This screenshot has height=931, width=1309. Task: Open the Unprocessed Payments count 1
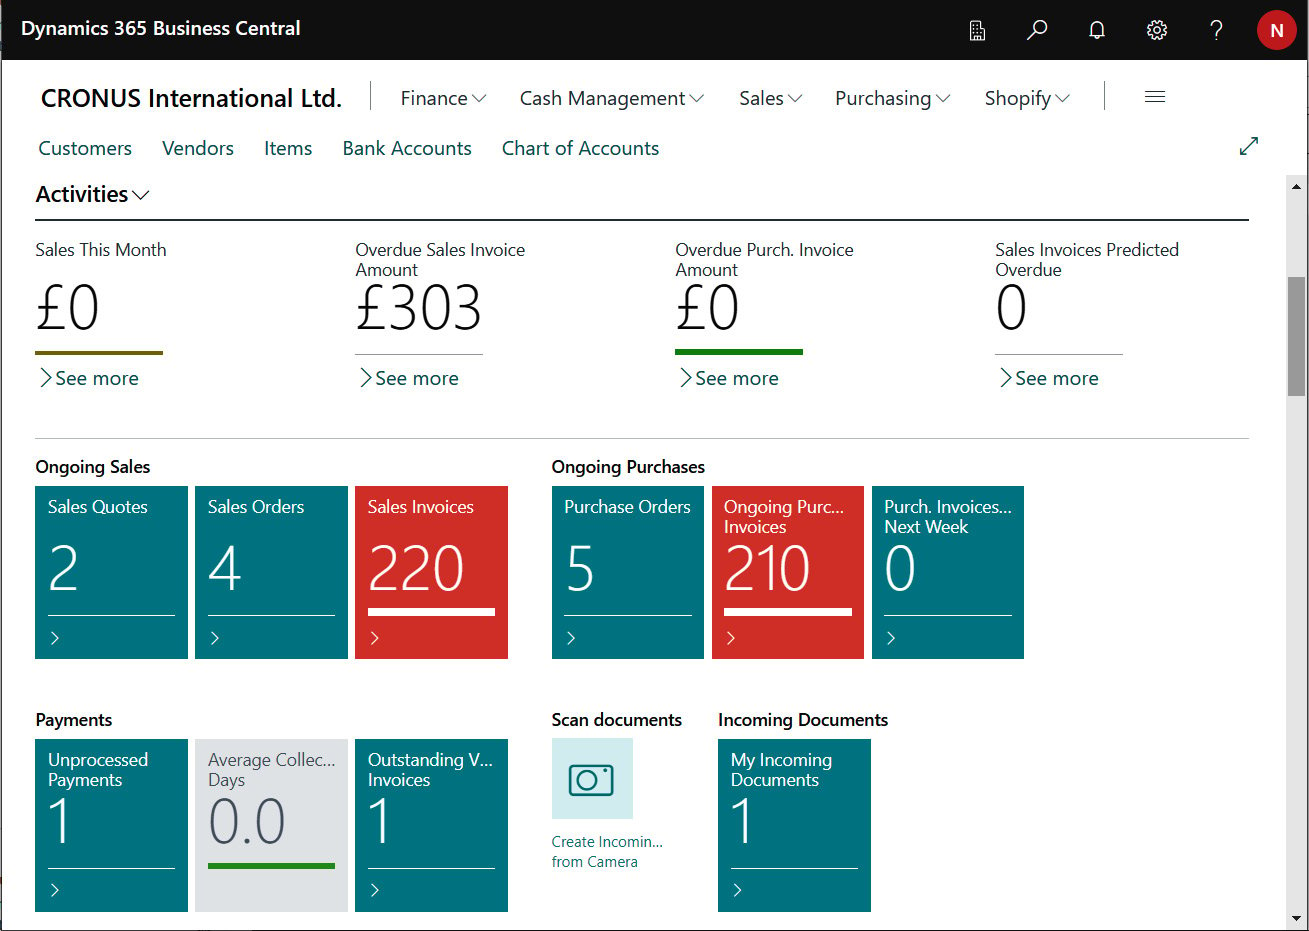click(x=60, y=821)
